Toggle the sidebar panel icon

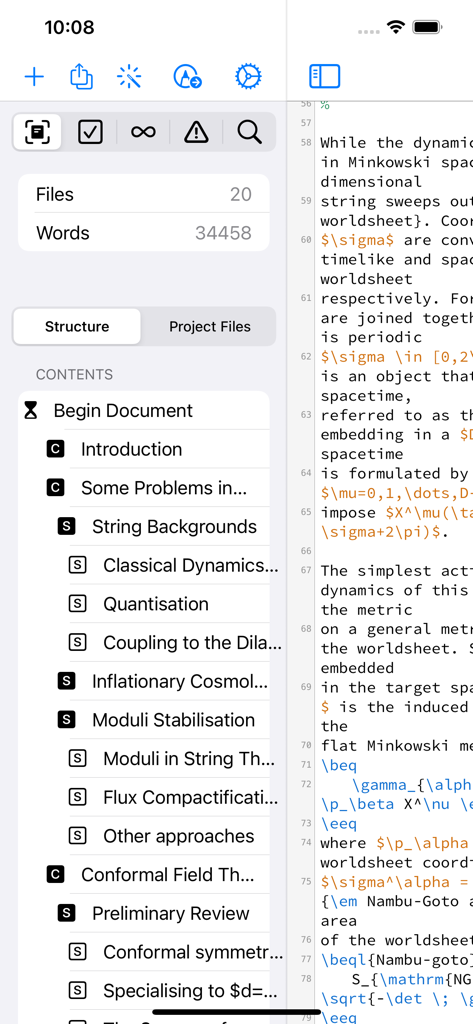[x=325, y=76]
